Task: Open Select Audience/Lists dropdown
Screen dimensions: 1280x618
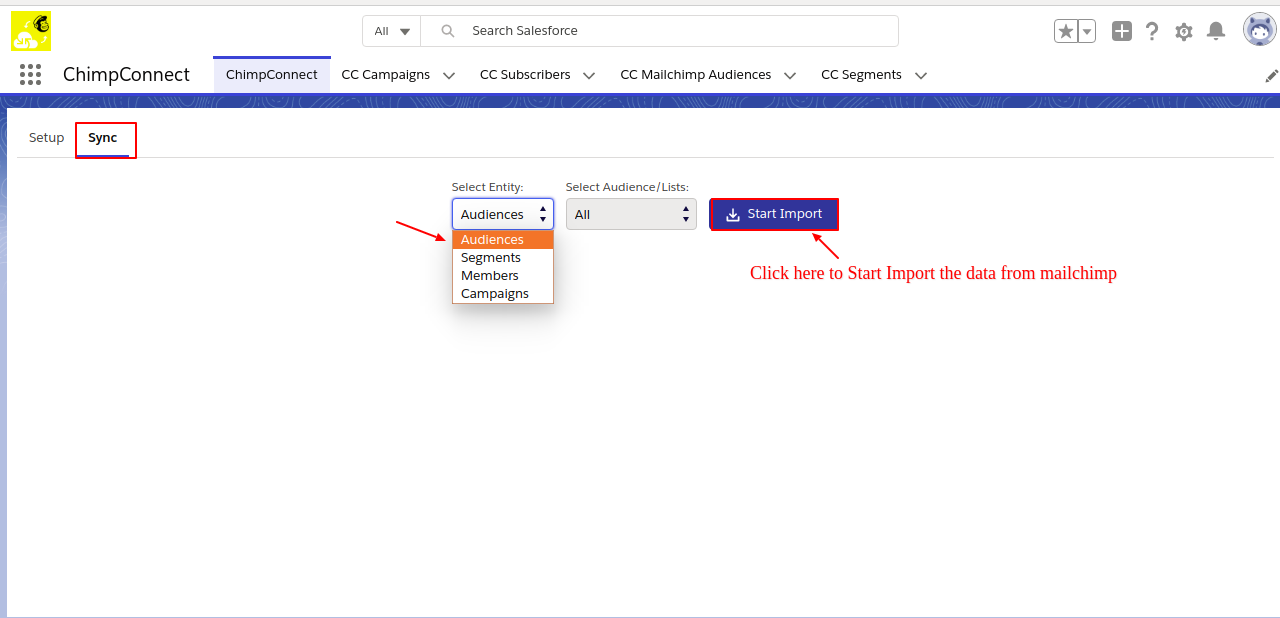Action: (631, 214)
